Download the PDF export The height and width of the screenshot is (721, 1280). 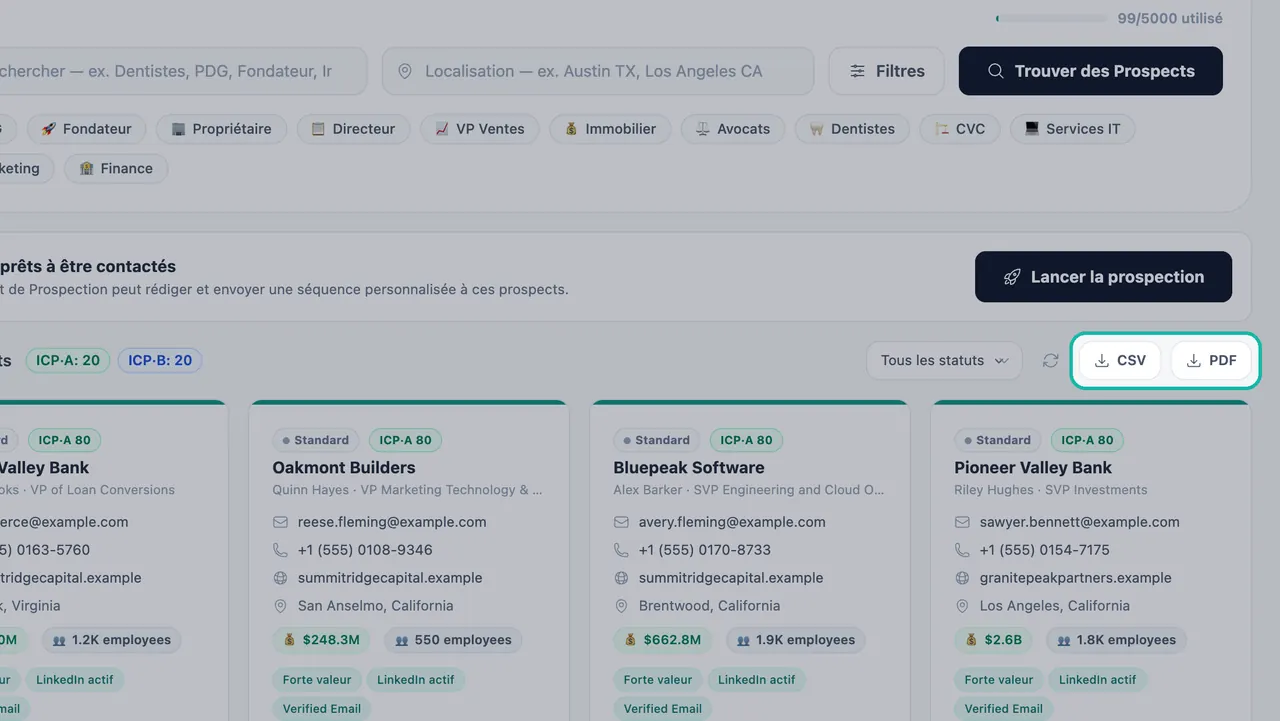click(1211, 361)
